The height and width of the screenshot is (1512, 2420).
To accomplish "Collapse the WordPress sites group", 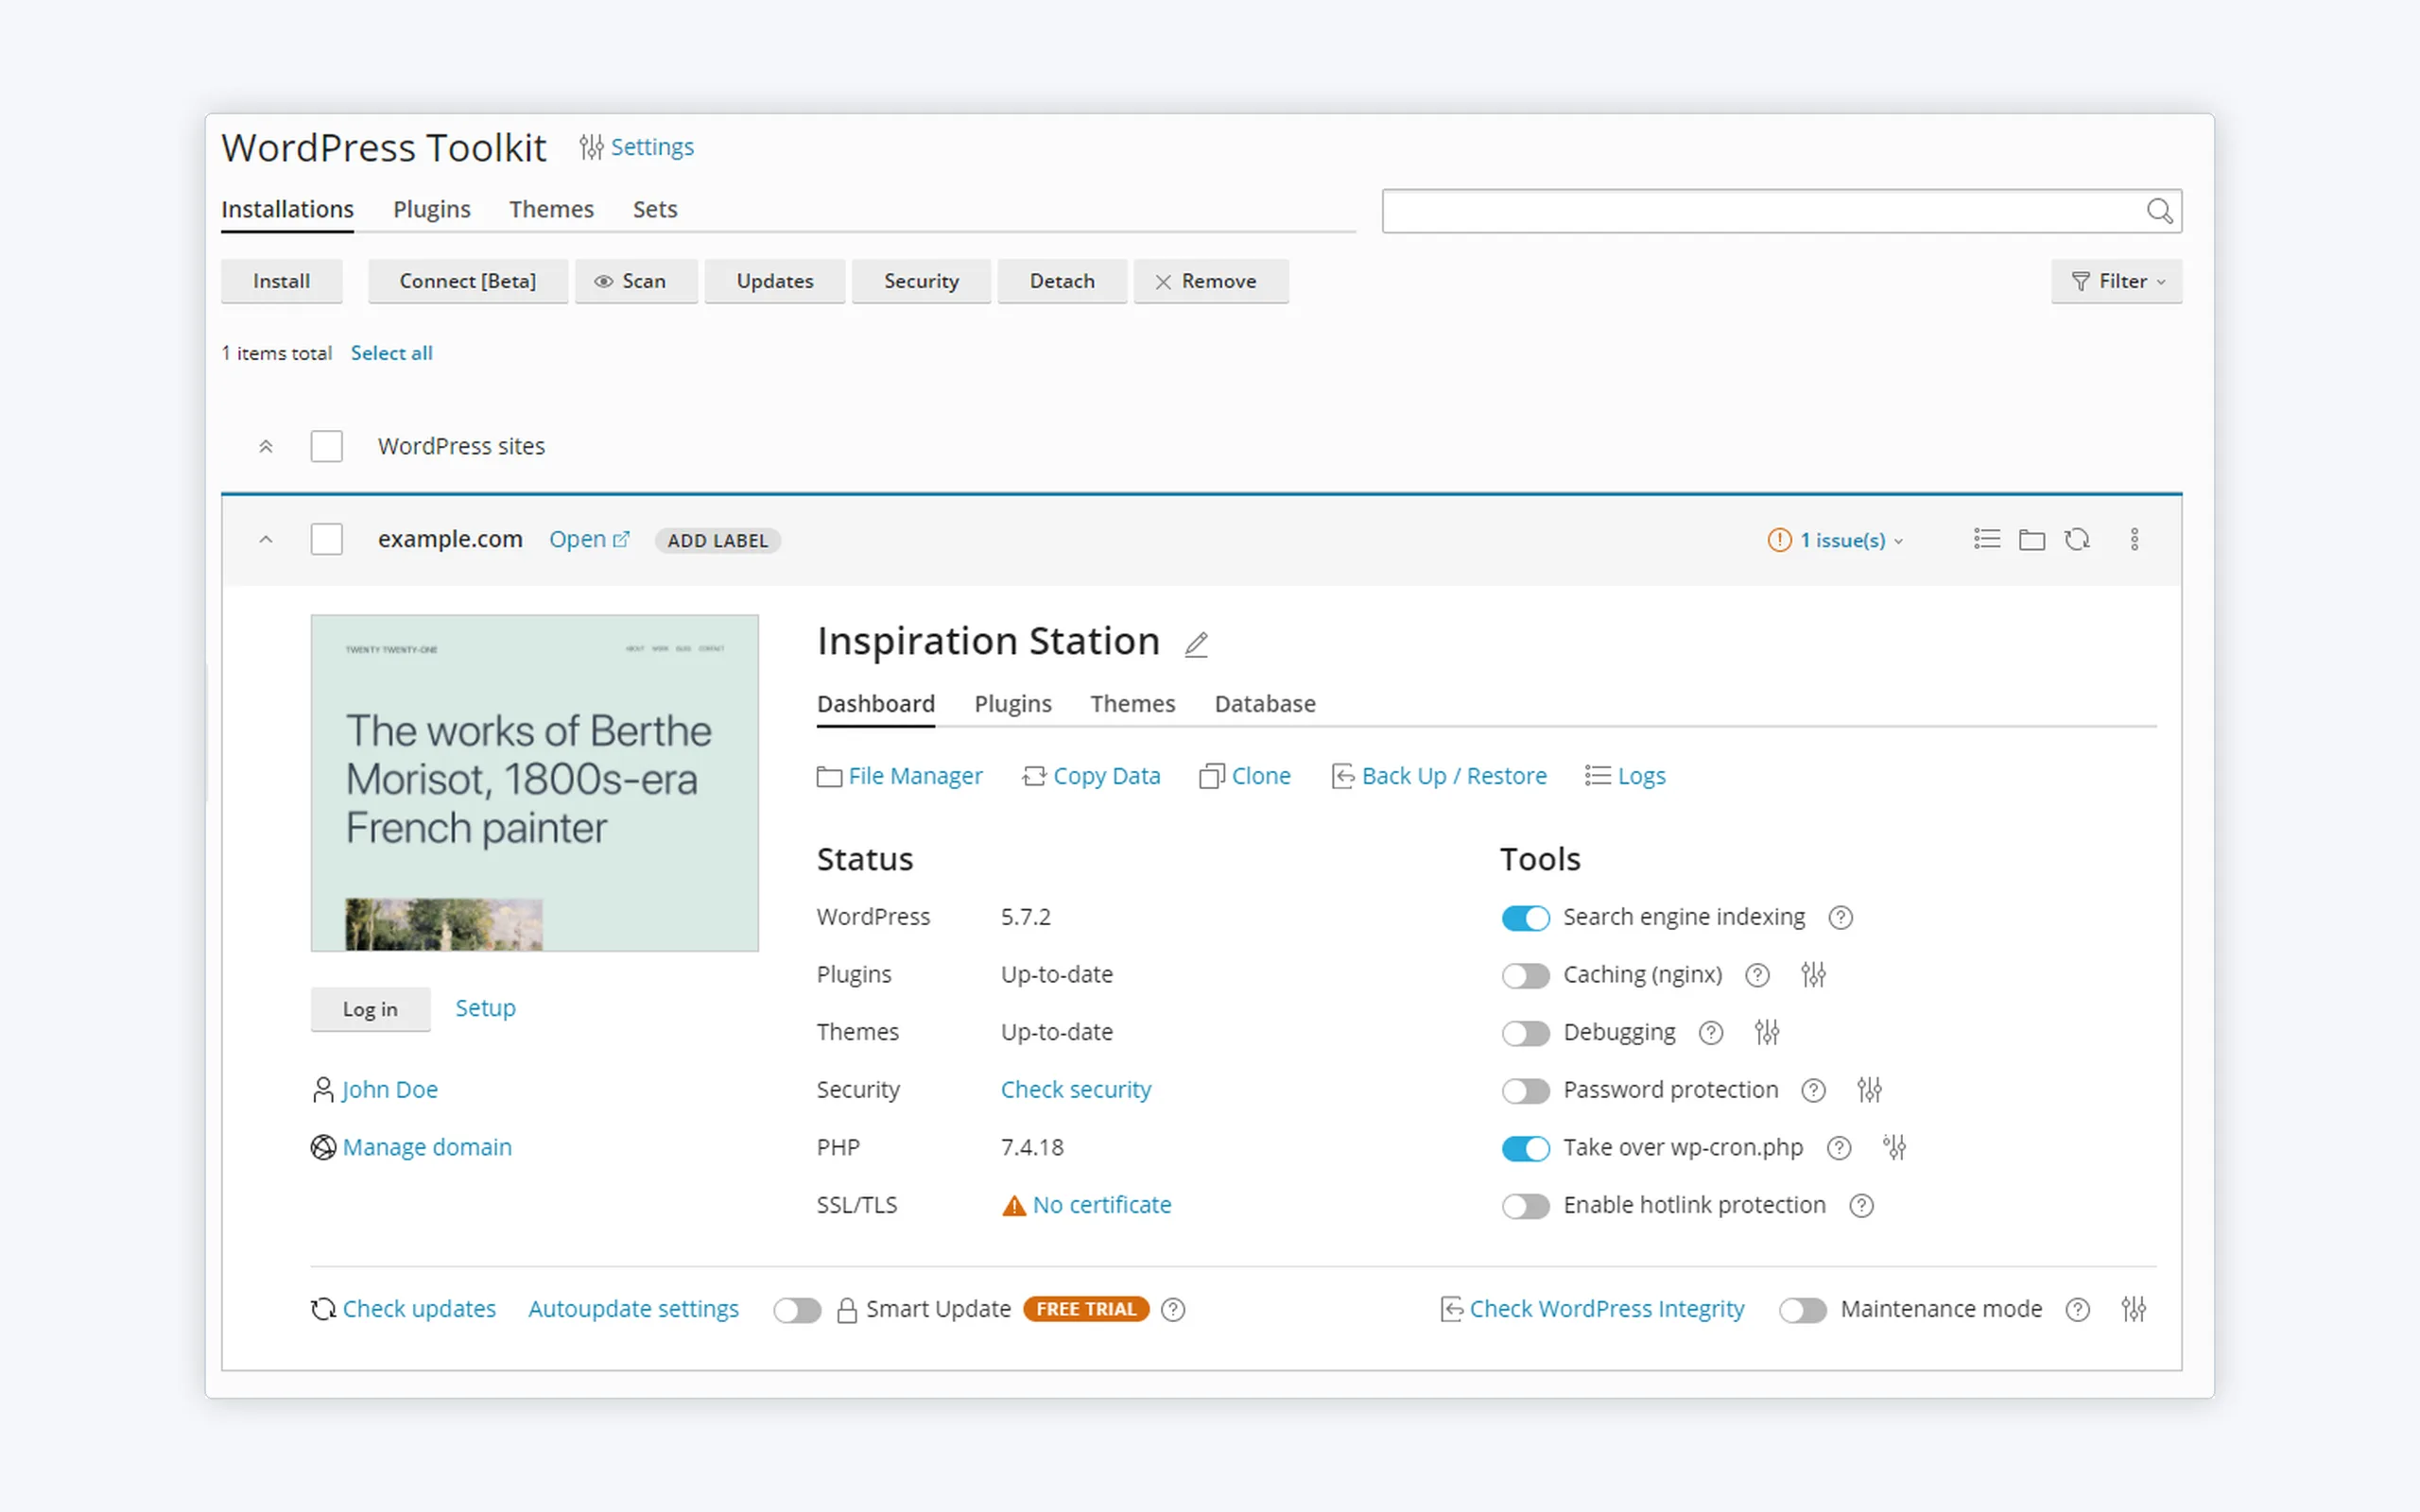I will click(x=266, y=447).
